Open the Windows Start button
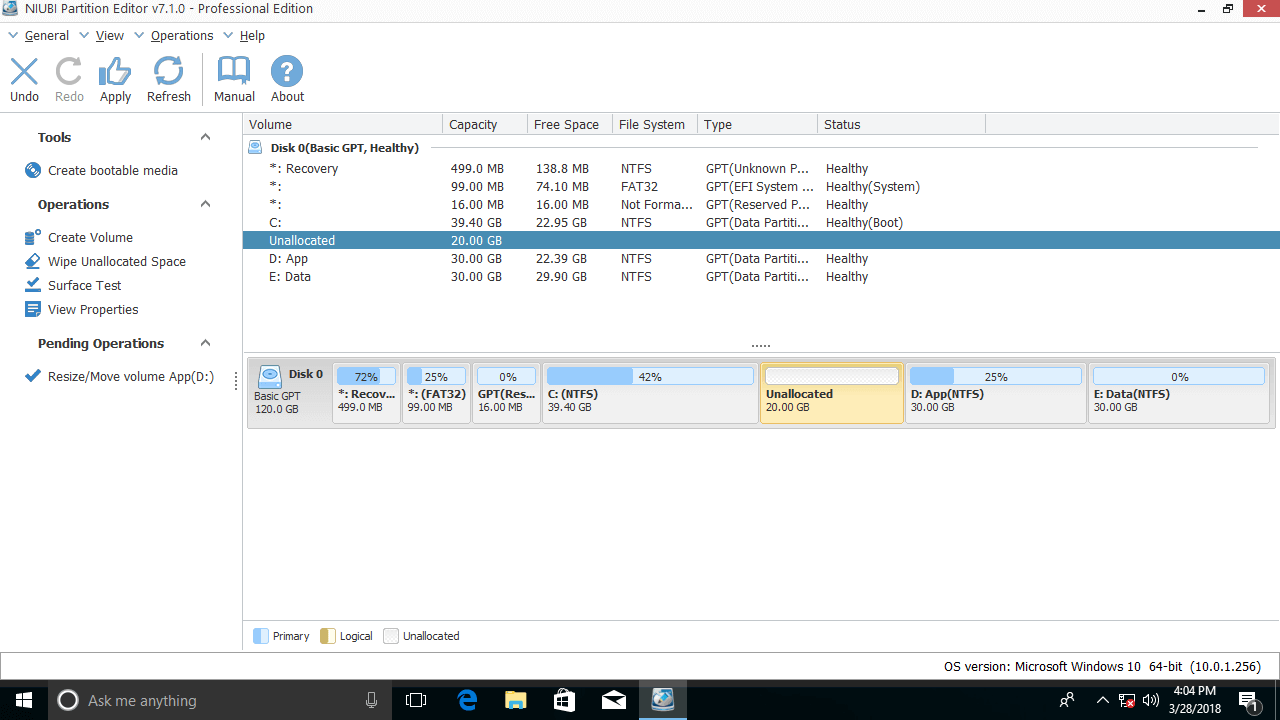The image size is (1280, 720). pos(24,700)
